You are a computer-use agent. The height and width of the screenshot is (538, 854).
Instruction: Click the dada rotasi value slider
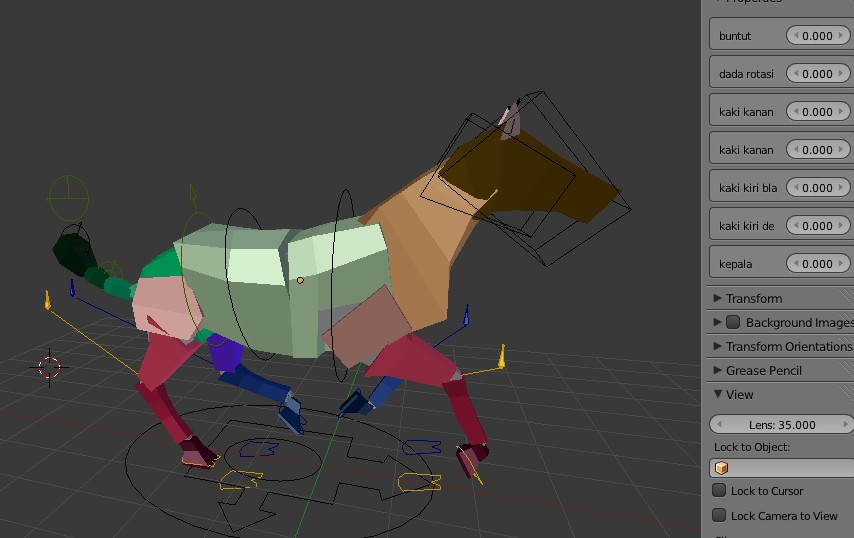(x=818, y=74)
